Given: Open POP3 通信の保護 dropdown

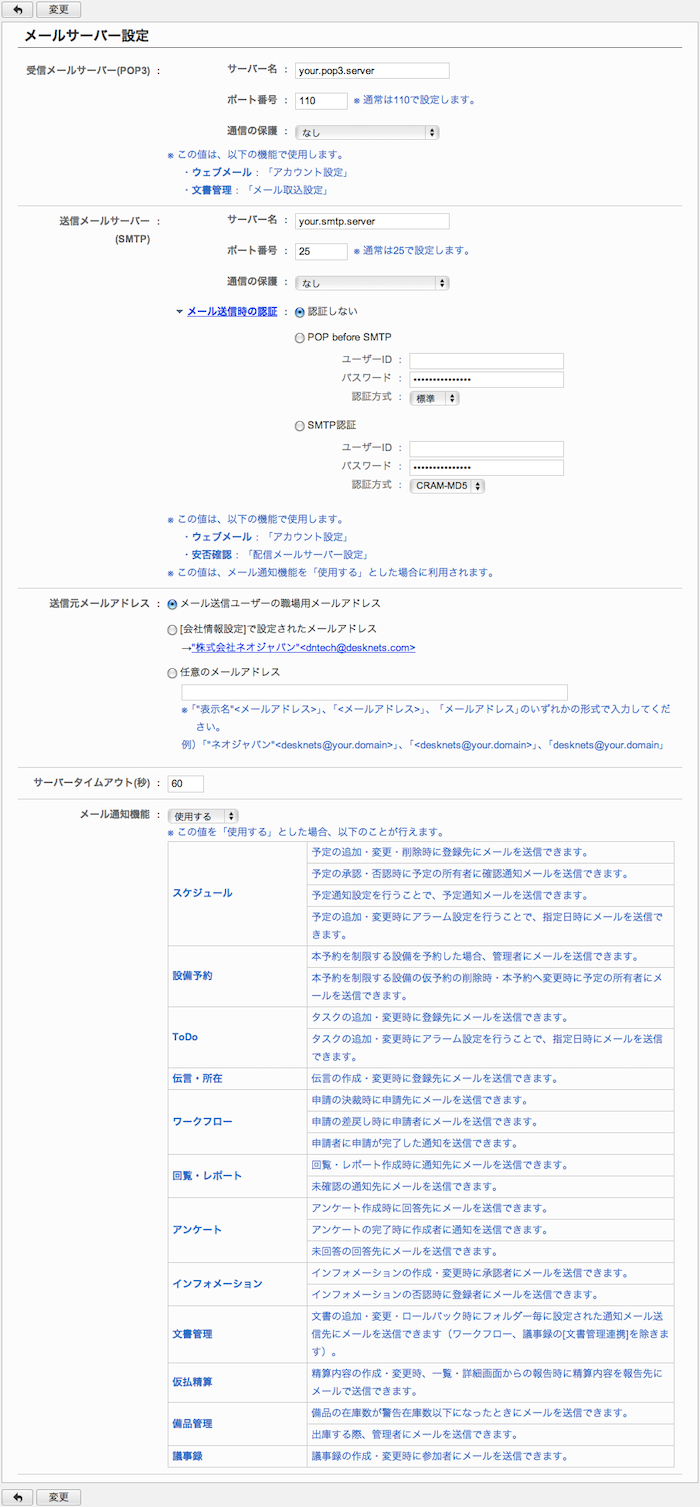Looking at the screenshot, I should (x=367, y=132).
